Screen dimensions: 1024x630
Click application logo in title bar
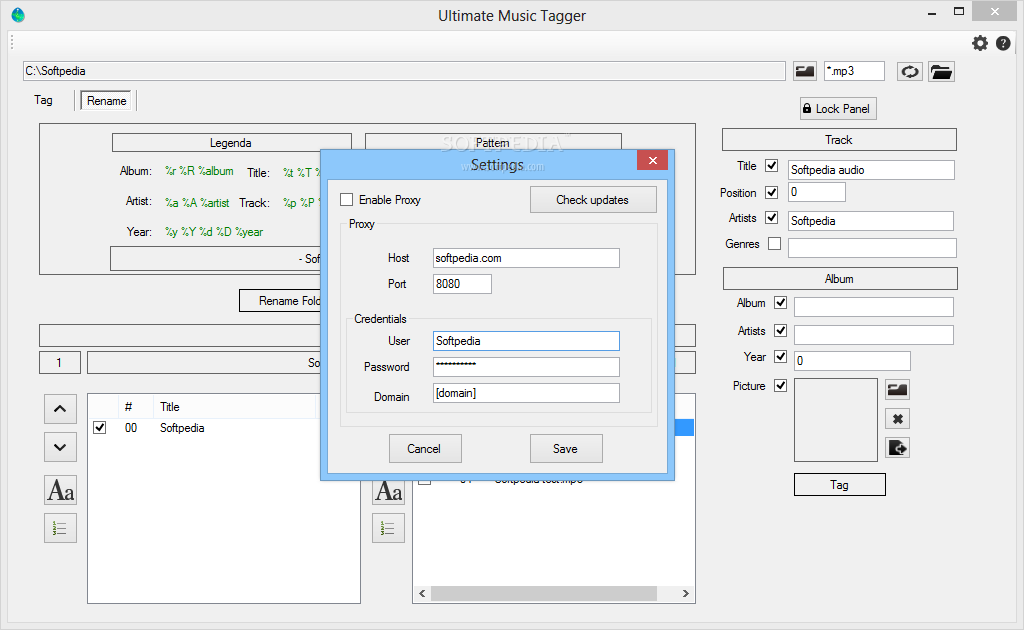tap(18, 15)
